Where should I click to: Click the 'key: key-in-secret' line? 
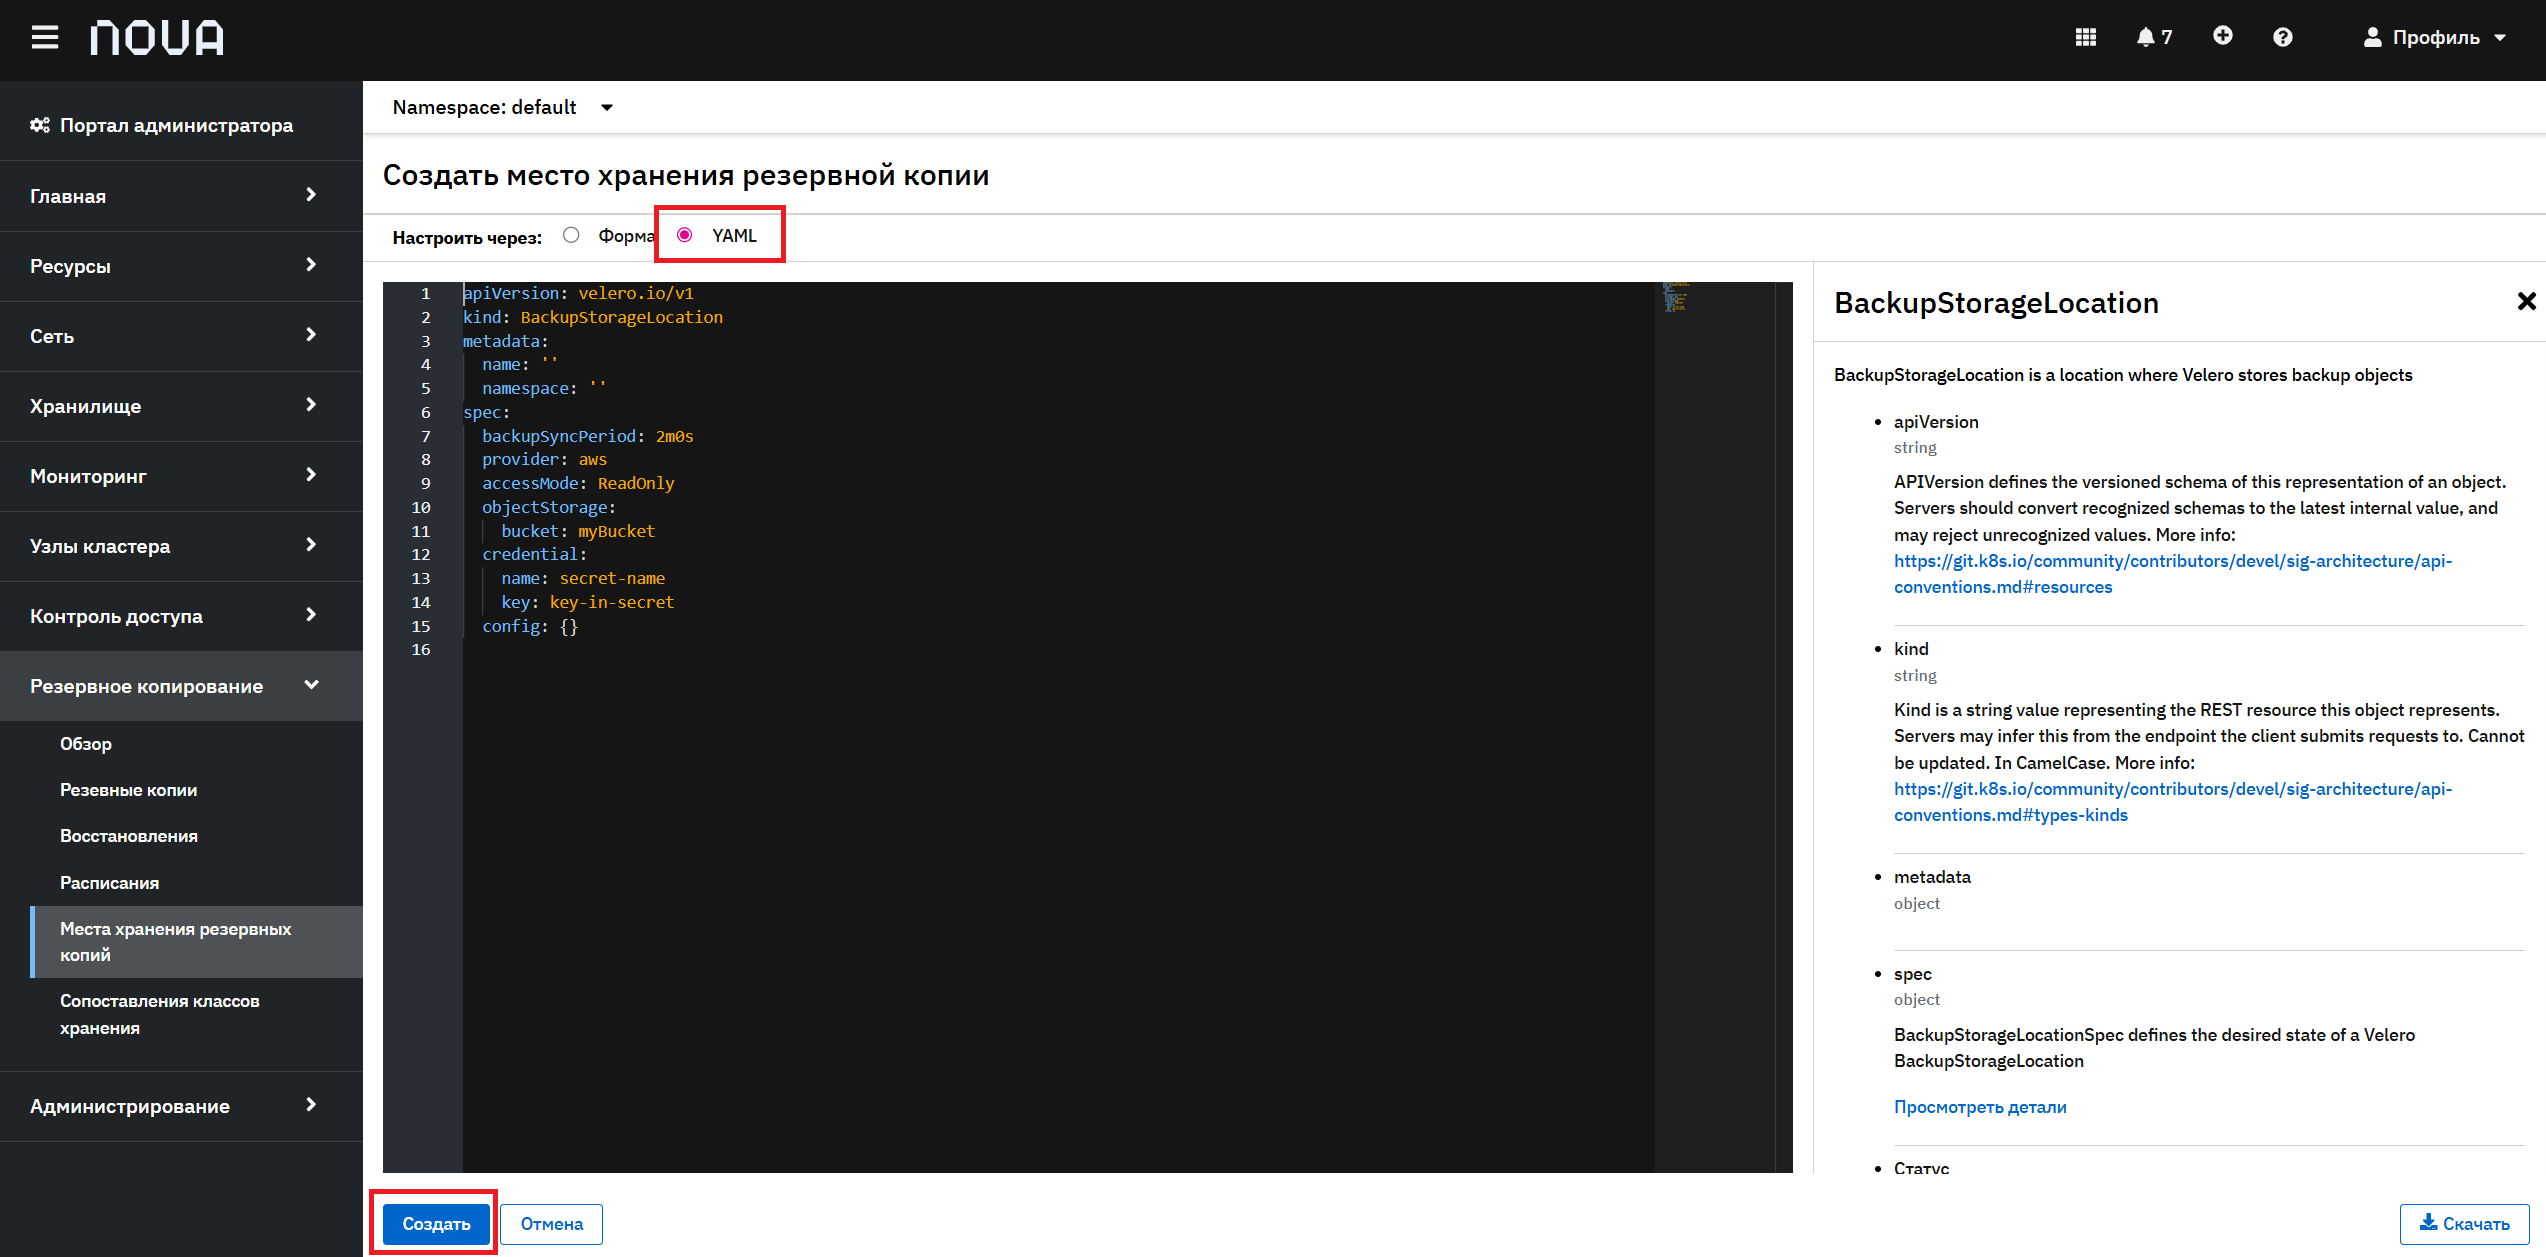tap(588, 602)
